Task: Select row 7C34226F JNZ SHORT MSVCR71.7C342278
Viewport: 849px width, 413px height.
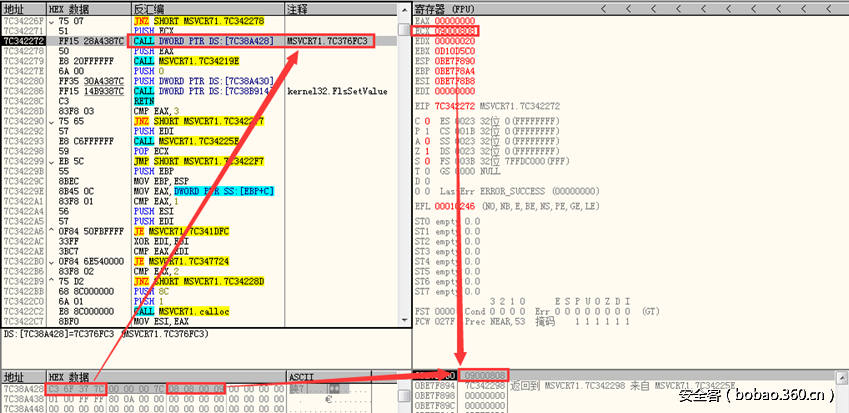Action: (198, 21)
